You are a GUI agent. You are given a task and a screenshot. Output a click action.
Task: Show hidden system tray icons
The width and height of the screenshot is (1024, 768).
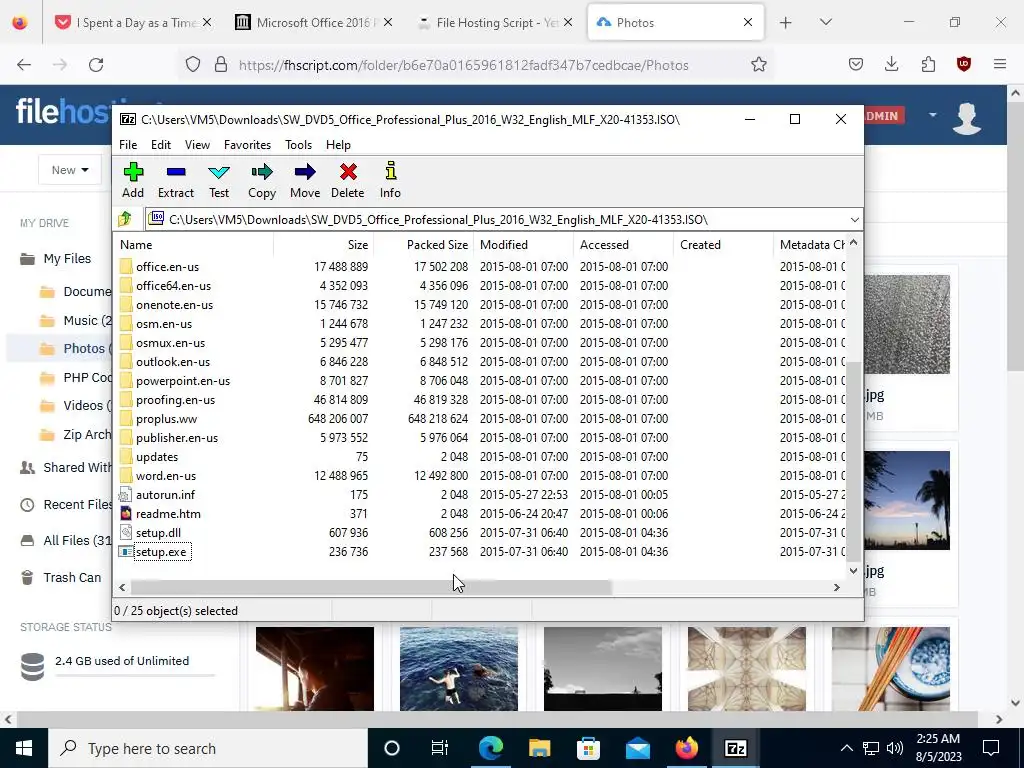click(846, 748)
